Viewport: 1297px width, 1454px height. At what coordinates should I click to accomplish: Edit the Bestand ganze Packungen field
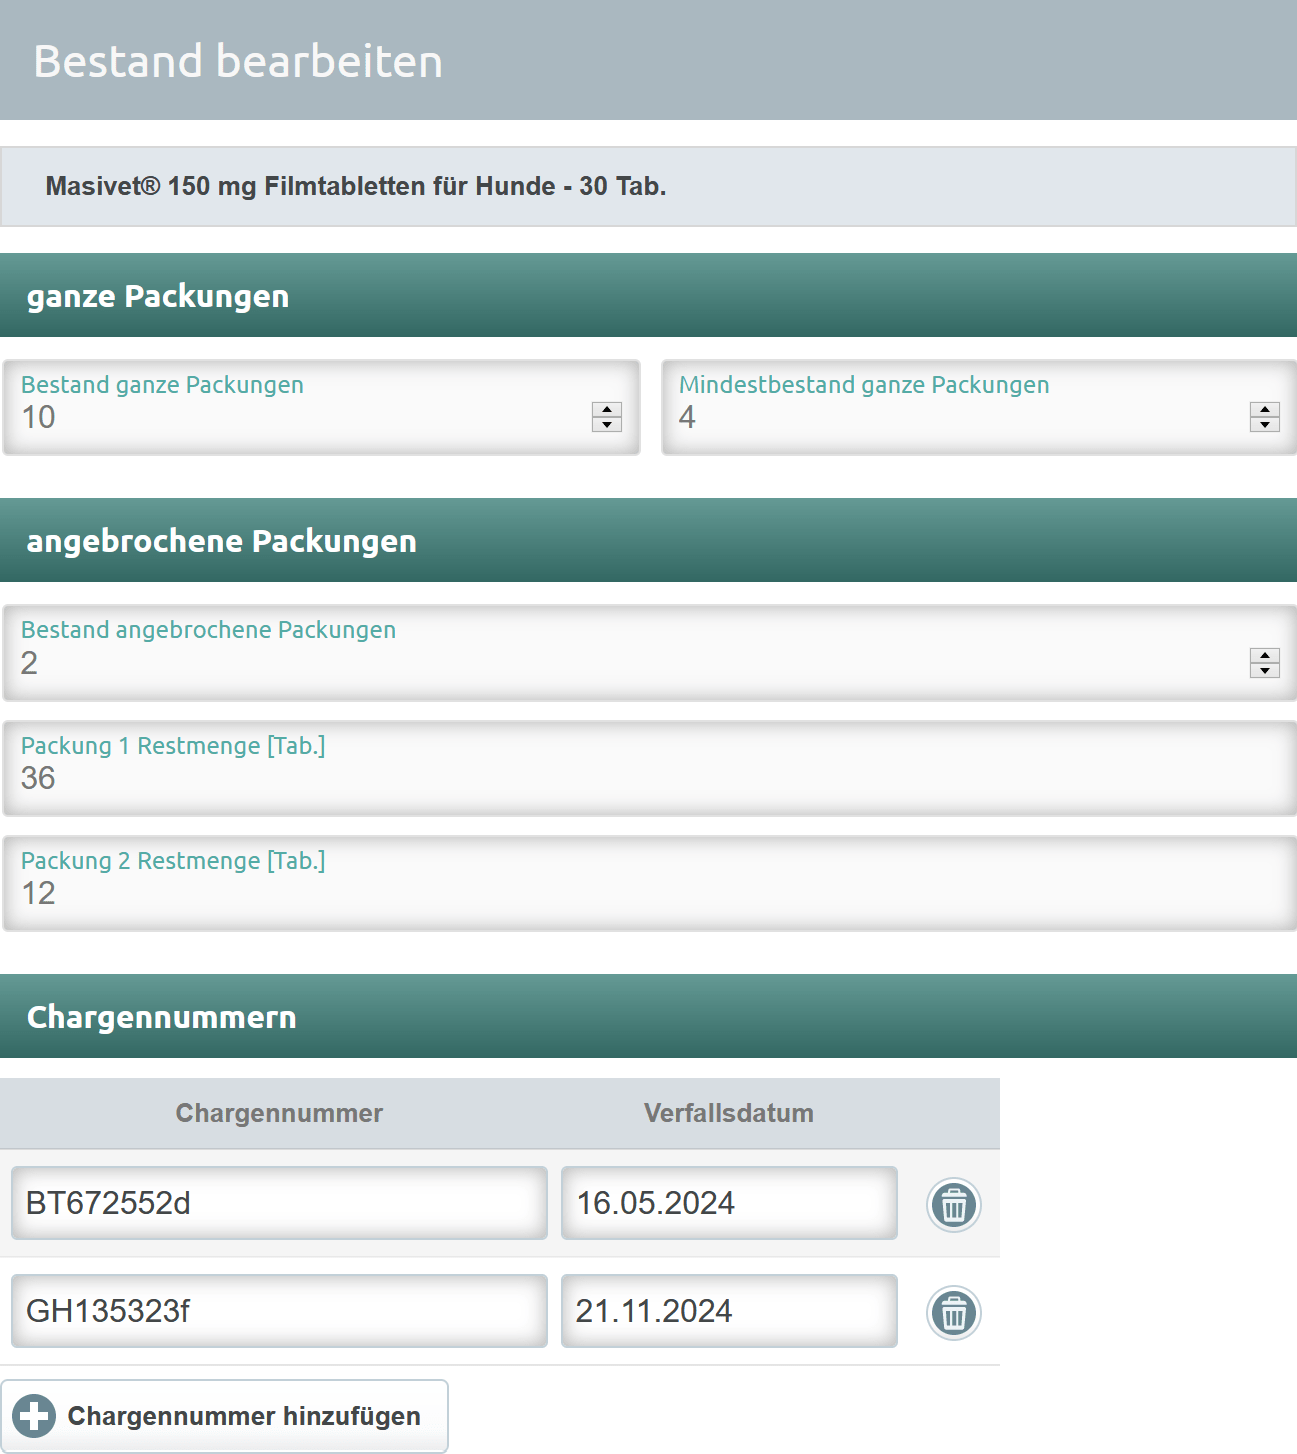[x=321, y=408]
